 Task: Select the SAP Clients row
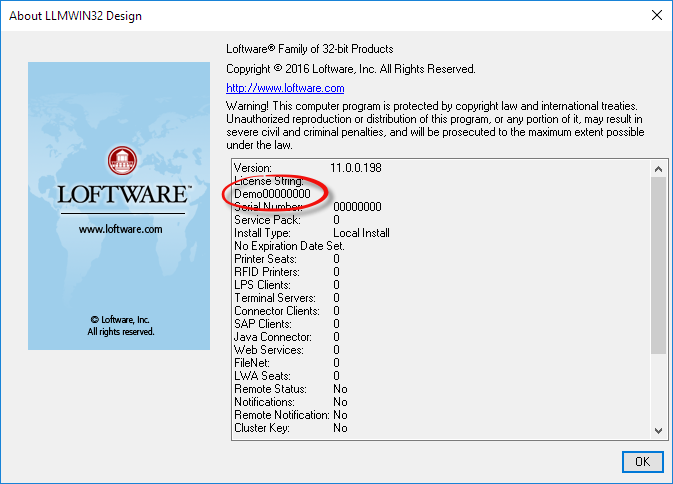[287, 324]
